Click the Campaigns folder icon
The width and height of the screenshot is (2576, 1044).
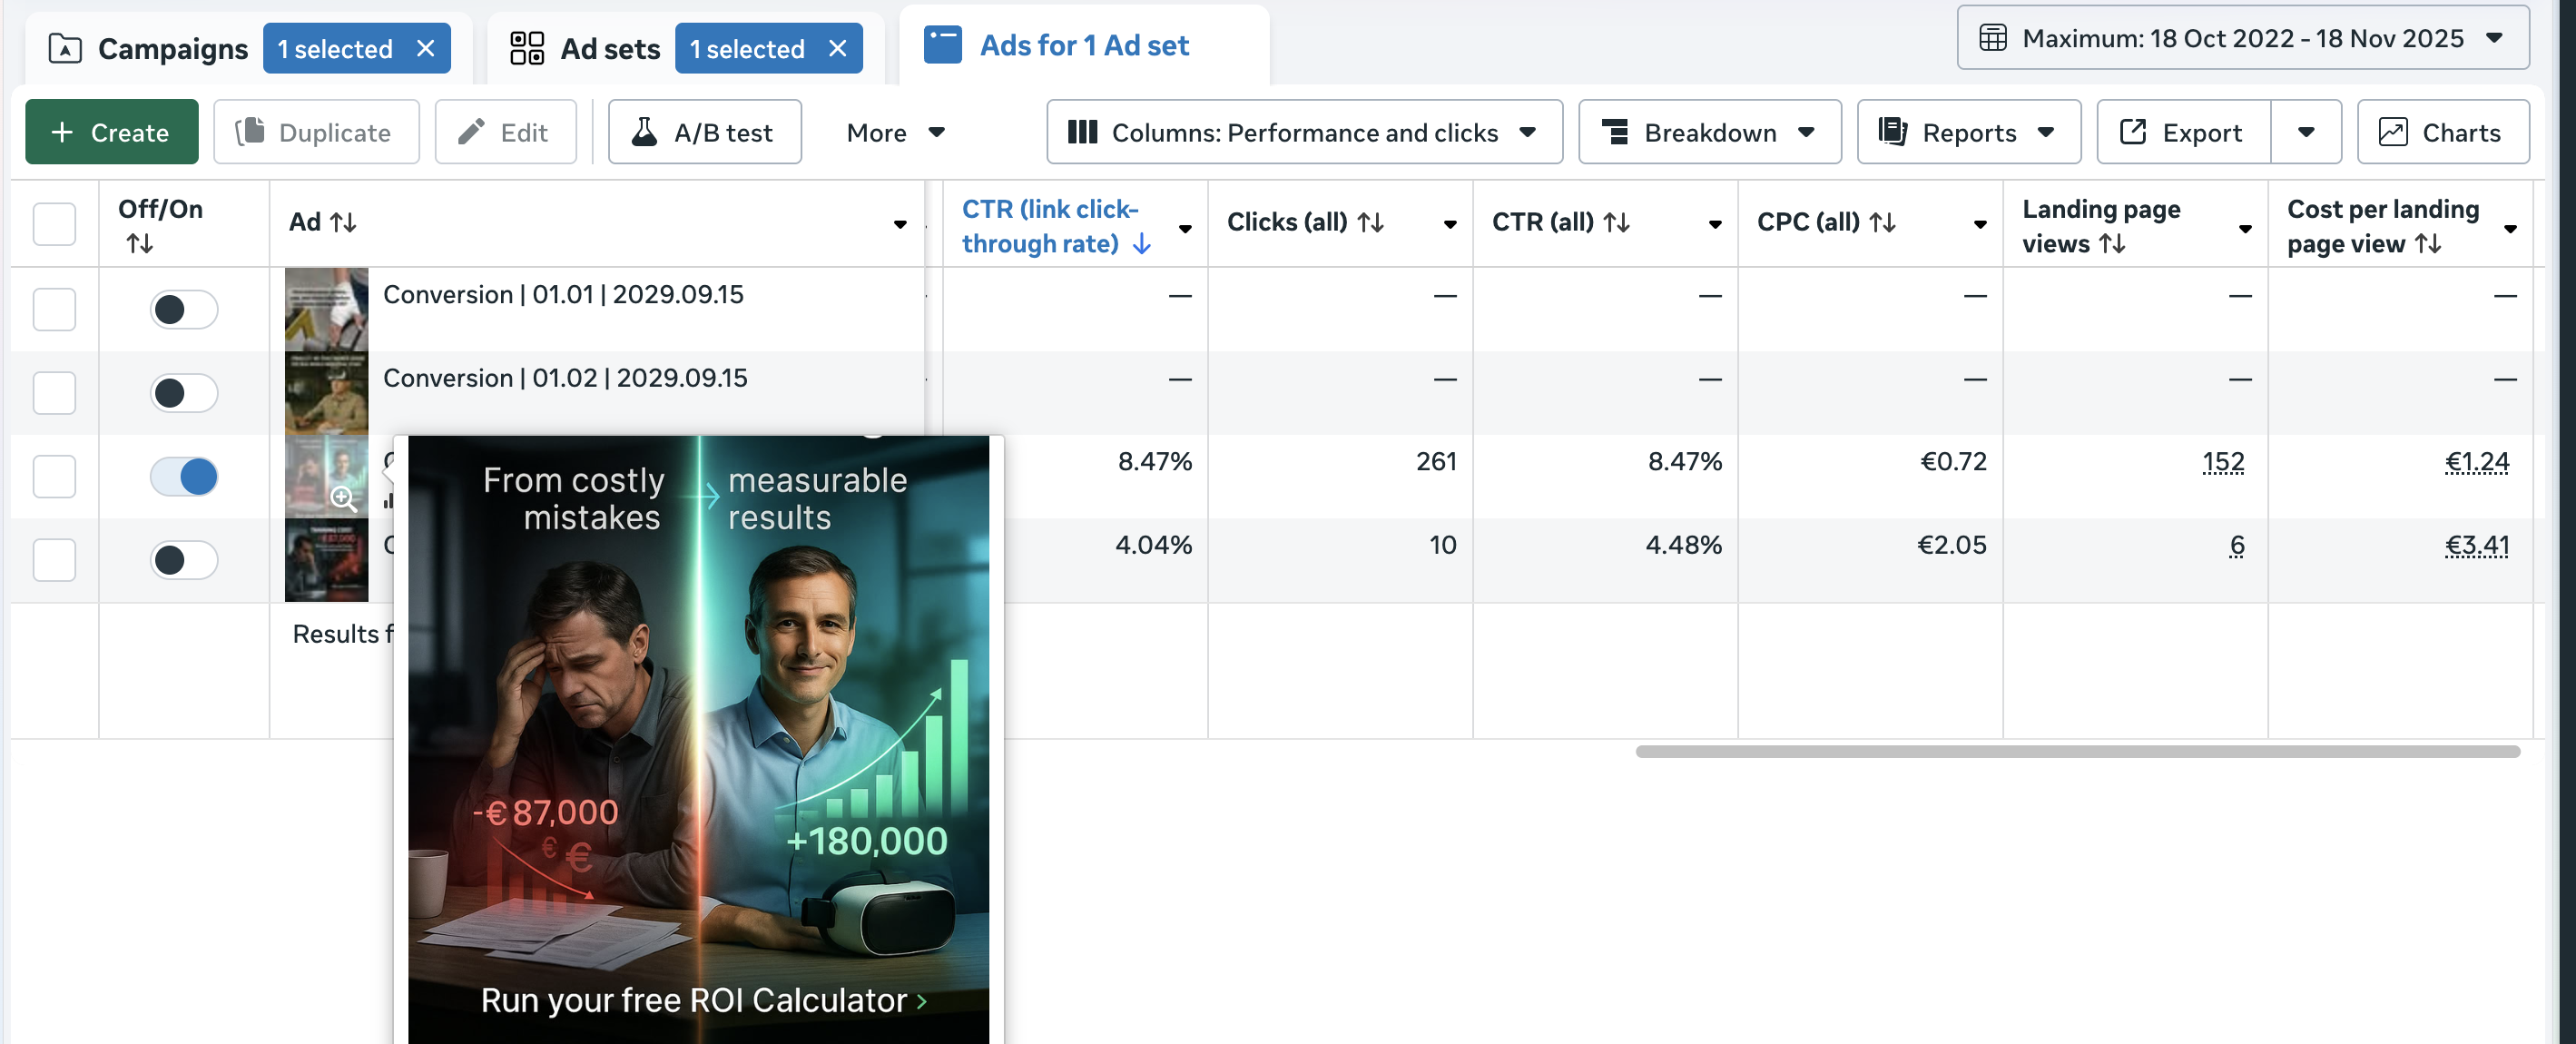65,48
